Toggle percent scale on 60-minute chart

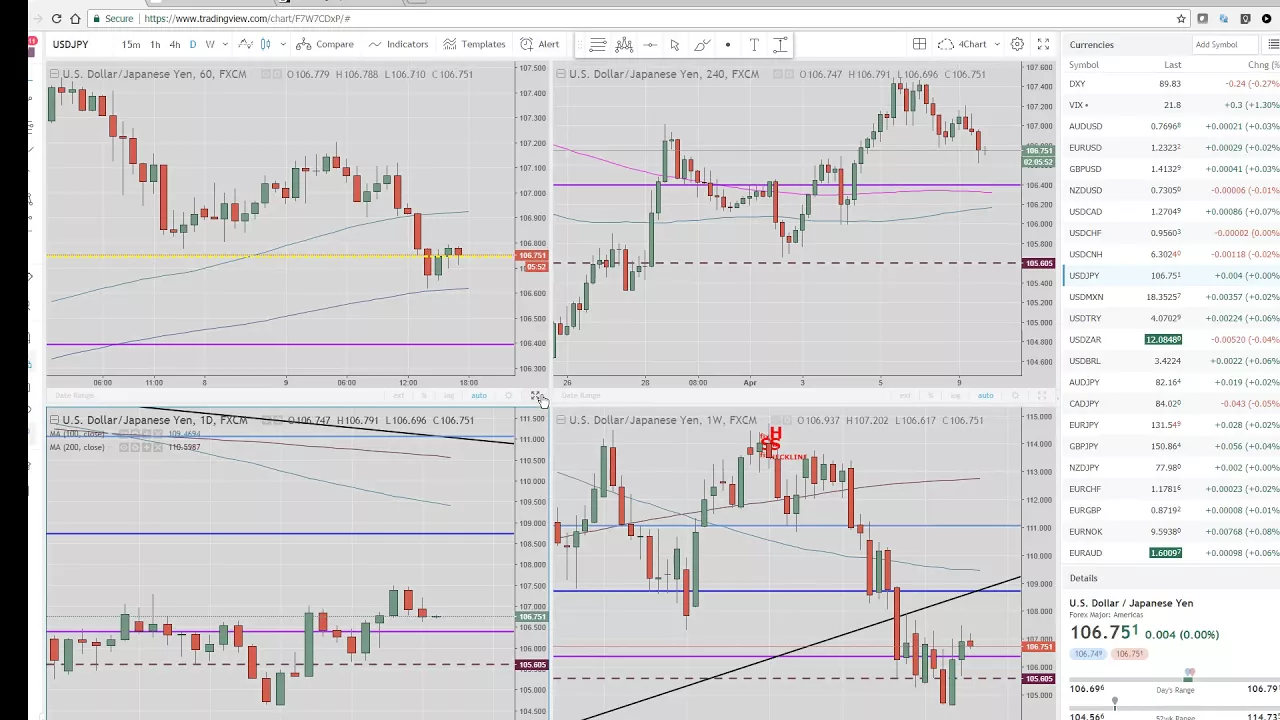pyautogui.click(x=424, y=396)
